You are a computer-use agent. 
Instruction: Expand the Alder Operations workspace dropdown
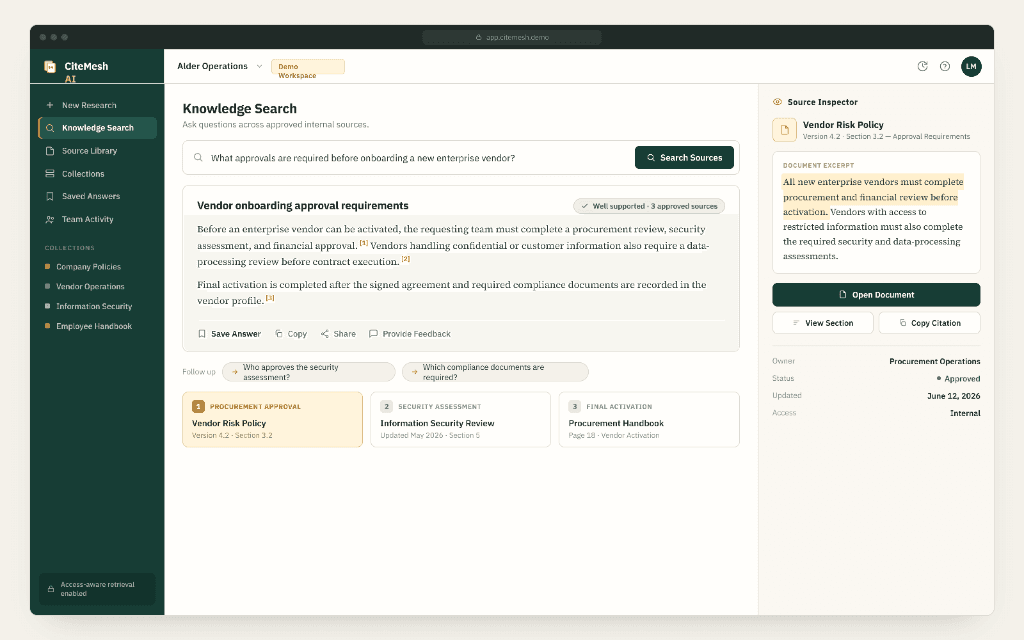pos(219,66)
